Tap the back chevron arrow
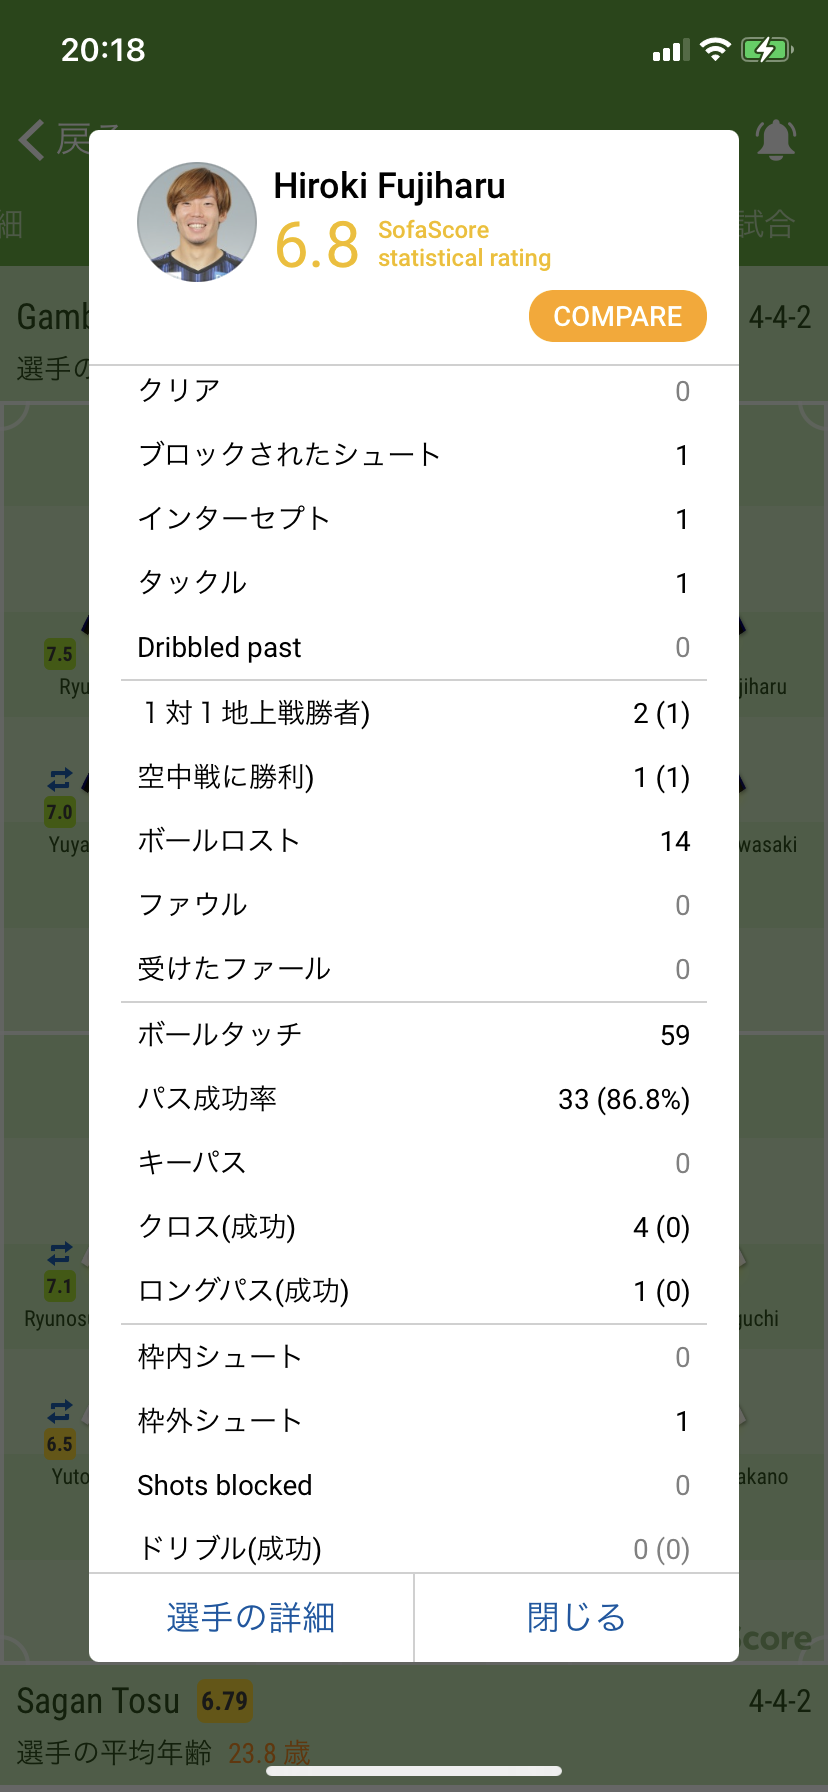This screenshot has height=1792, width=828. tap(32, 140)
